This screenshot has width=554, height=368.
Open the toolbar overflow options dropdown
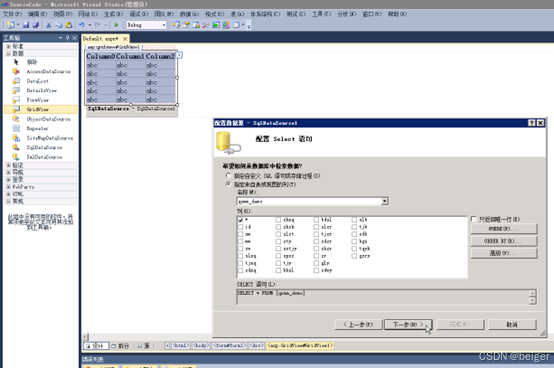coord(249,25)
